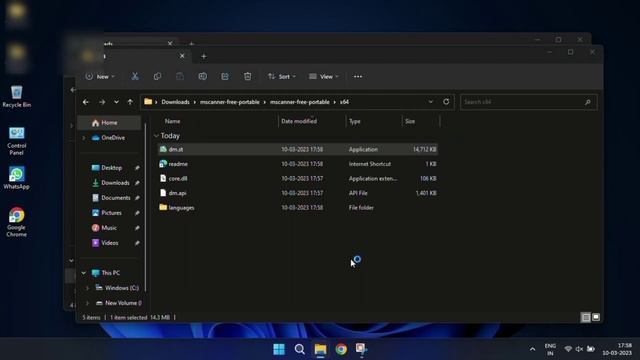640x360 pixels.
Task: Open a new tab with plus
Action: point(204,56)
